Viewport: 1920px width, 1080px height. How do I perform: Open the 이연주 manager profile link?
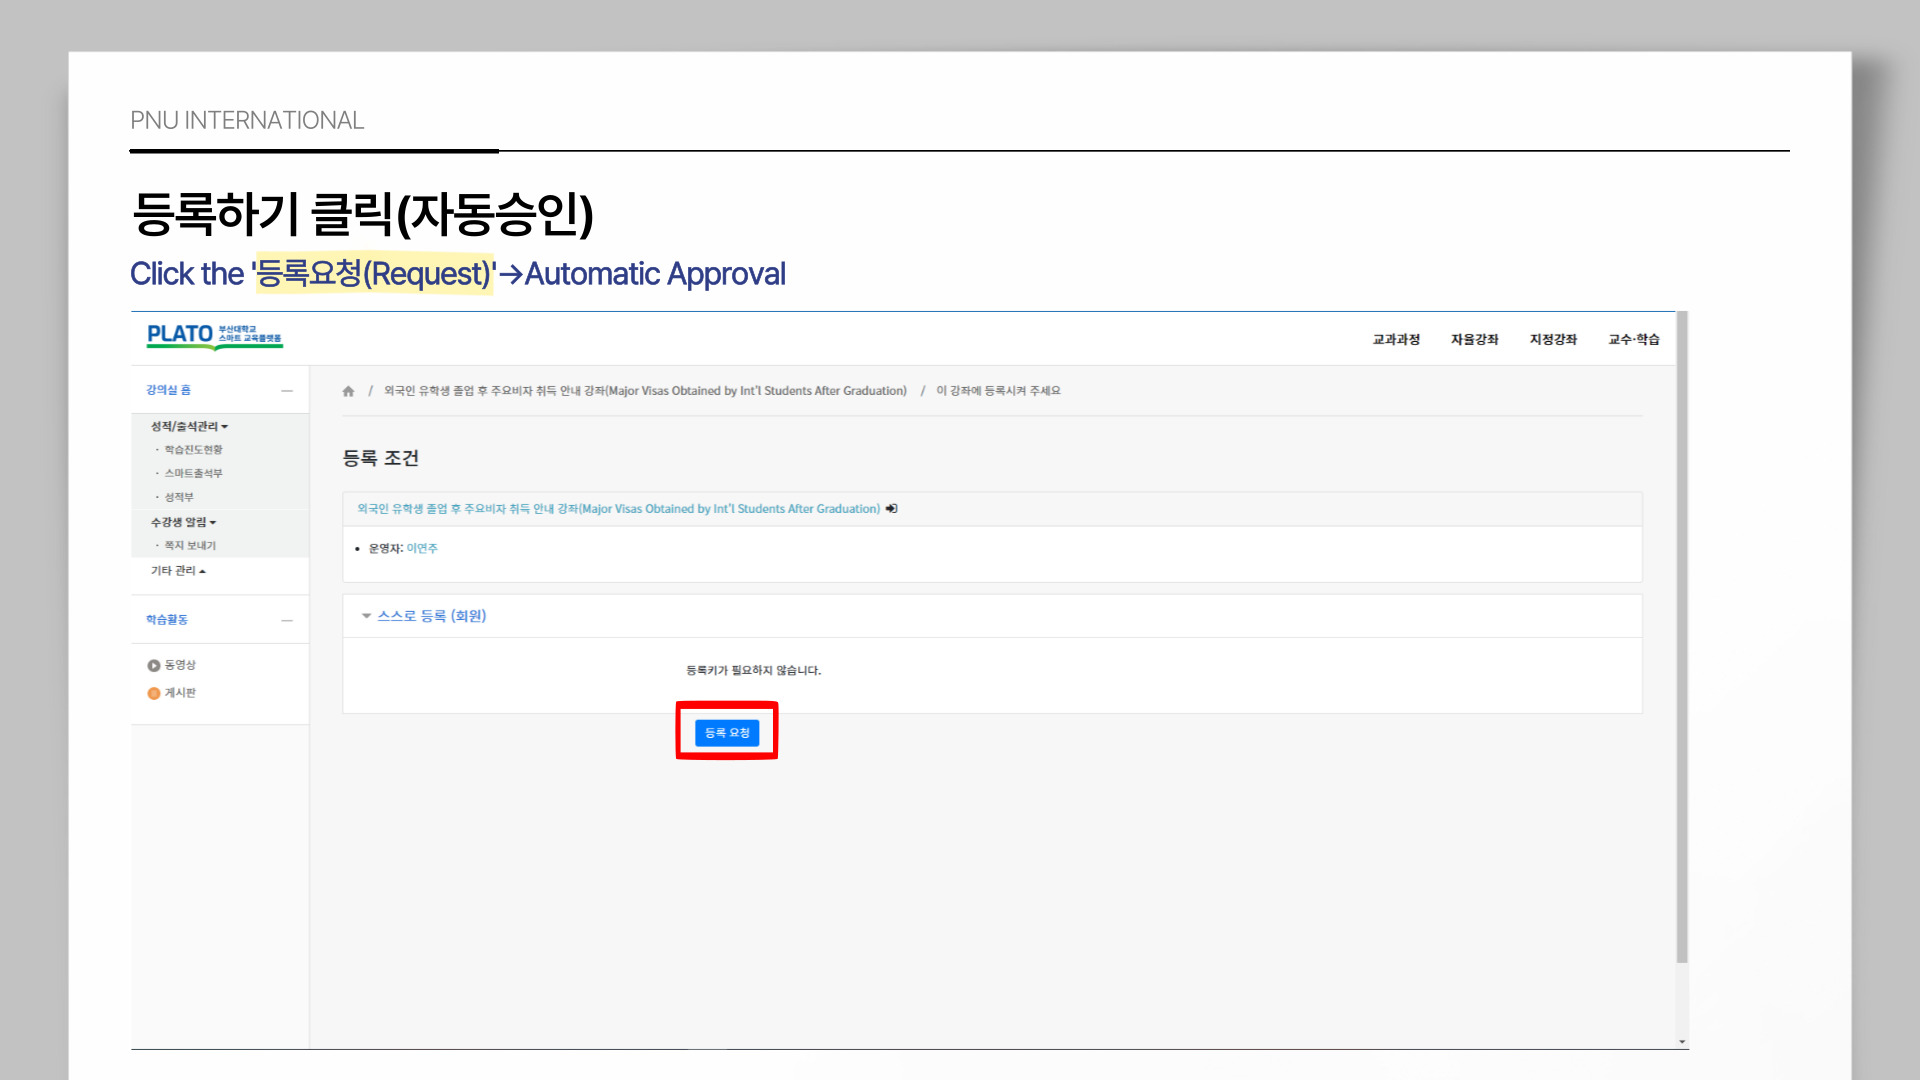coord(422,549)
